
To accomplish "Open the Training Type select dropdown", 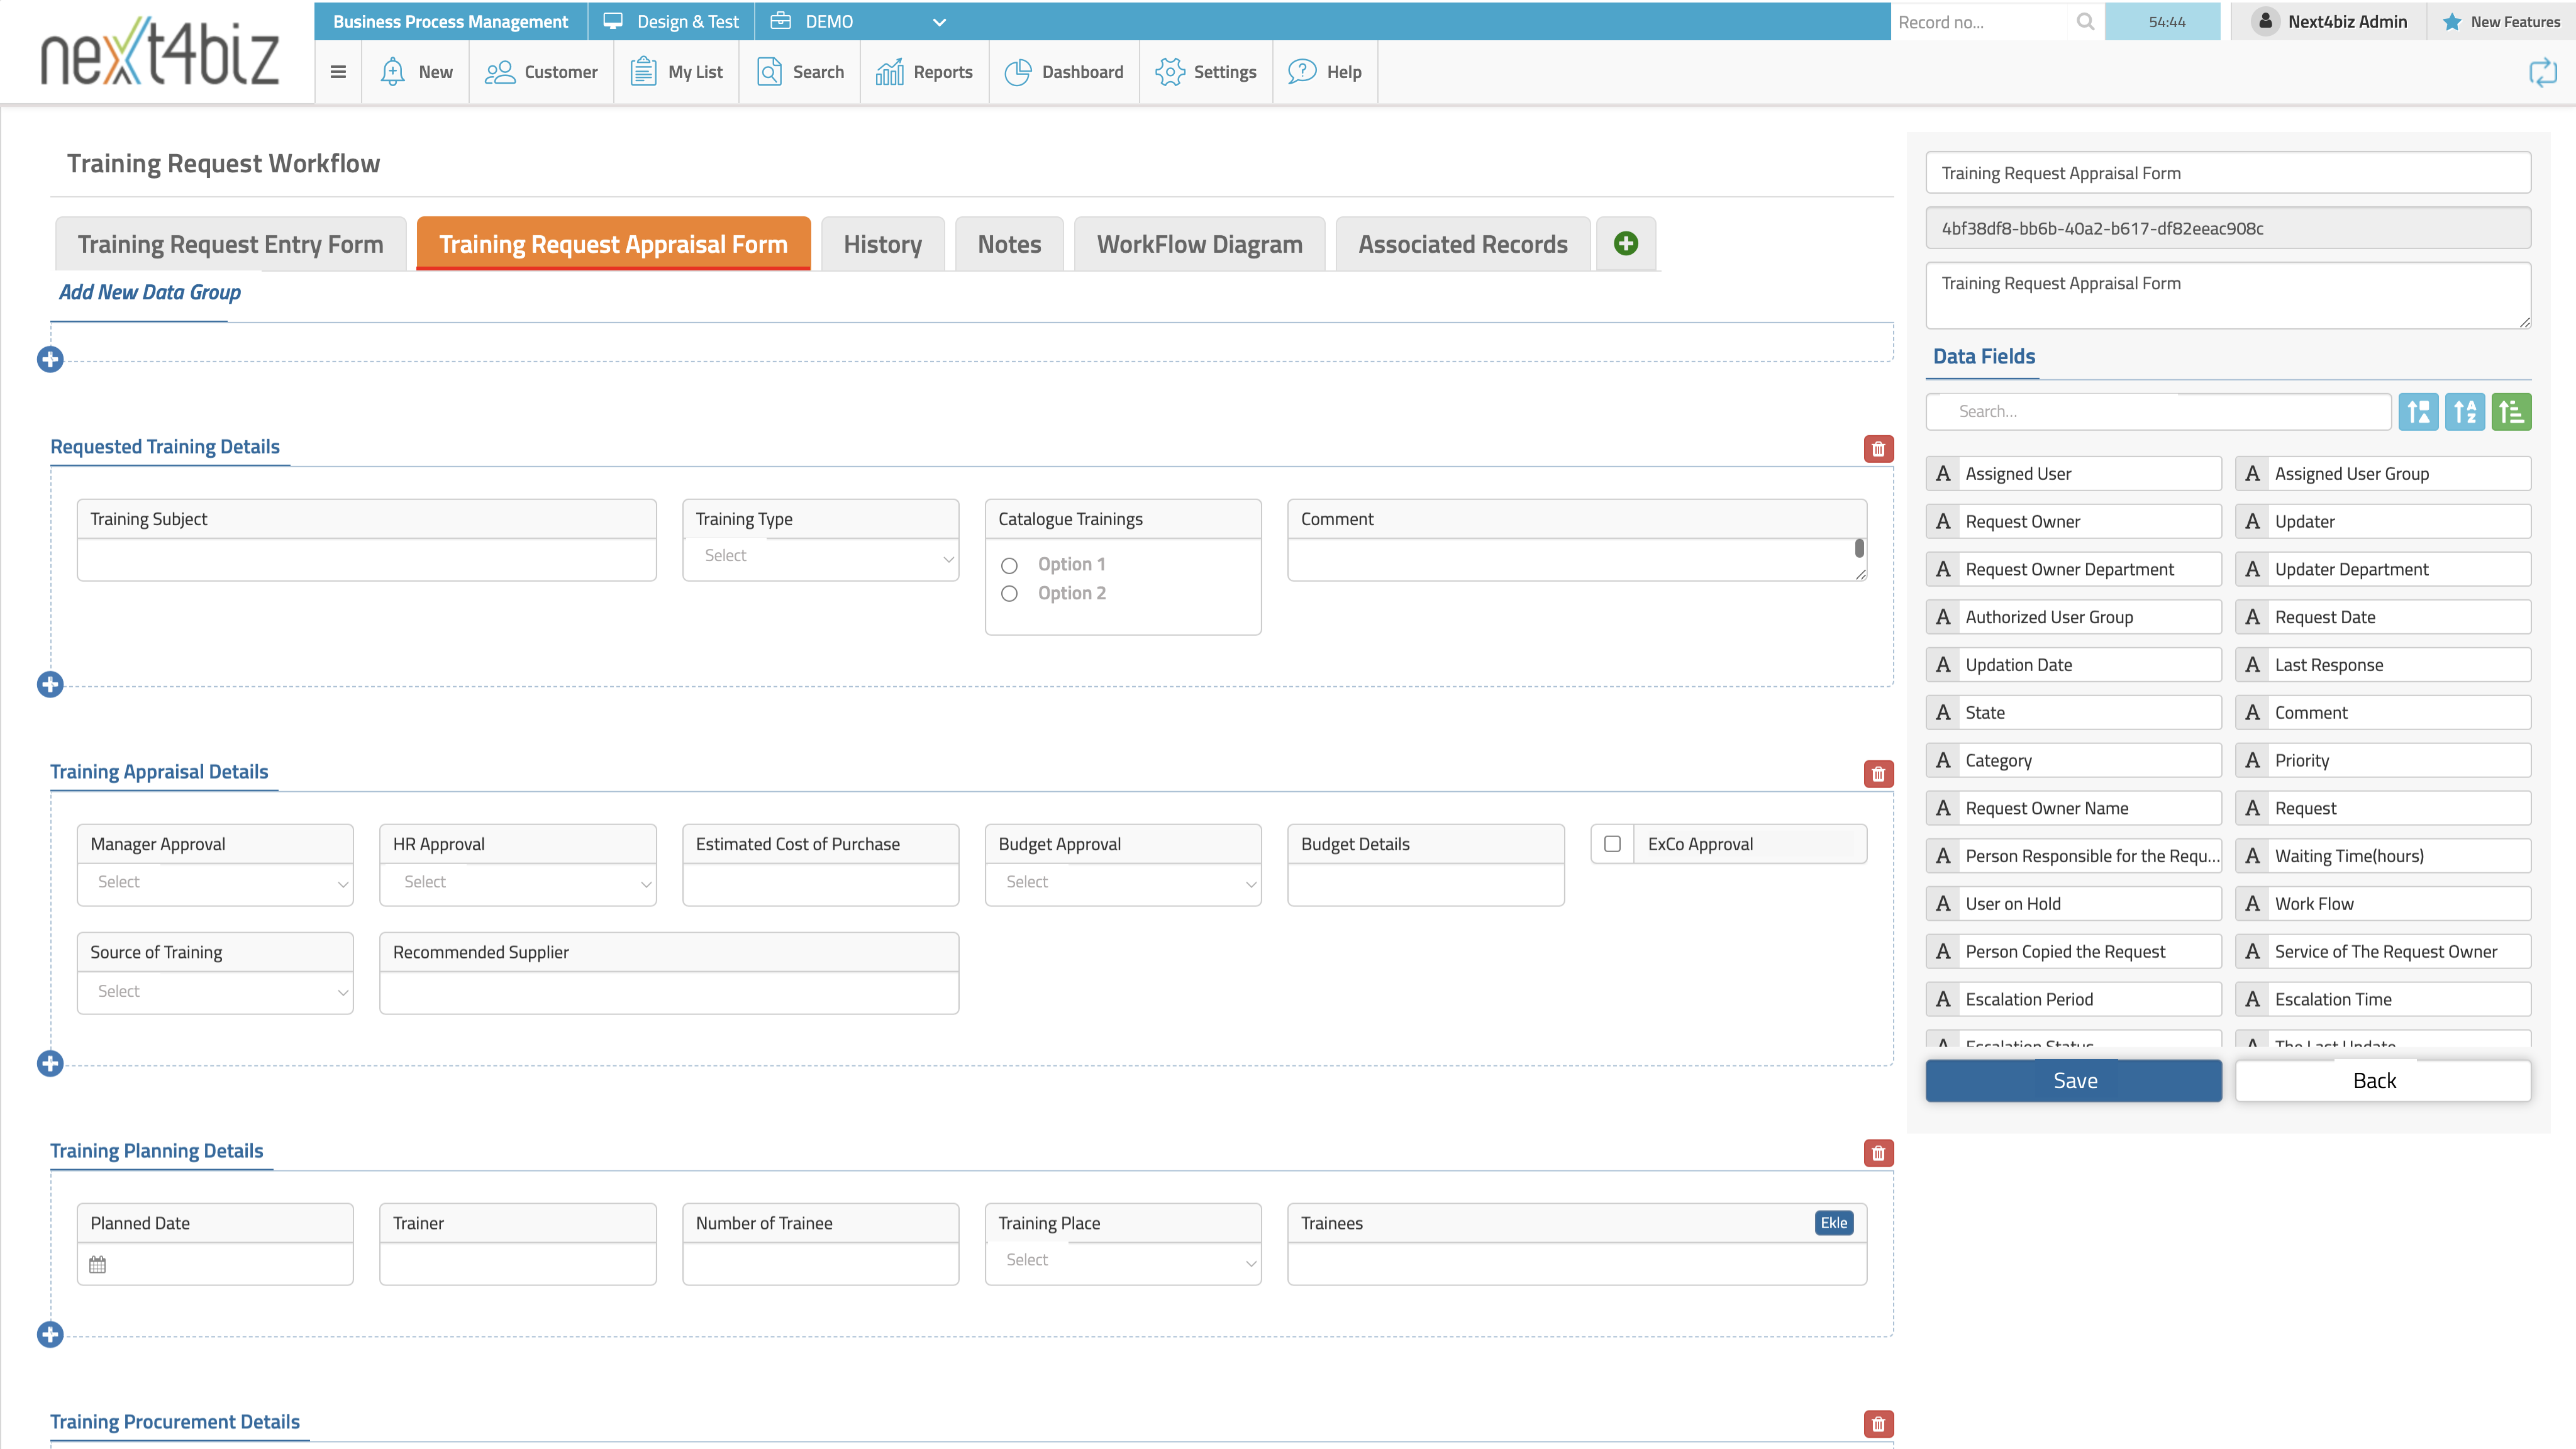I will coord(820,557).
